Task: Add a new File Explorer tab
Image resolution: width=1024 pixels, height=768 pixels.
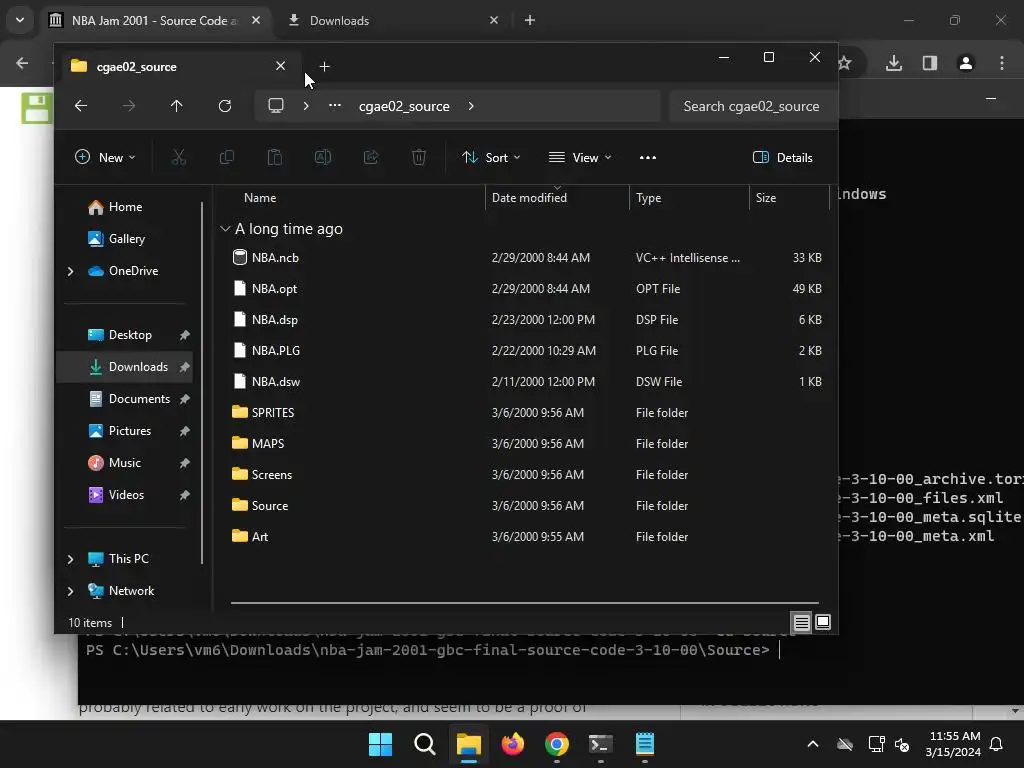Action: point(325,67)
